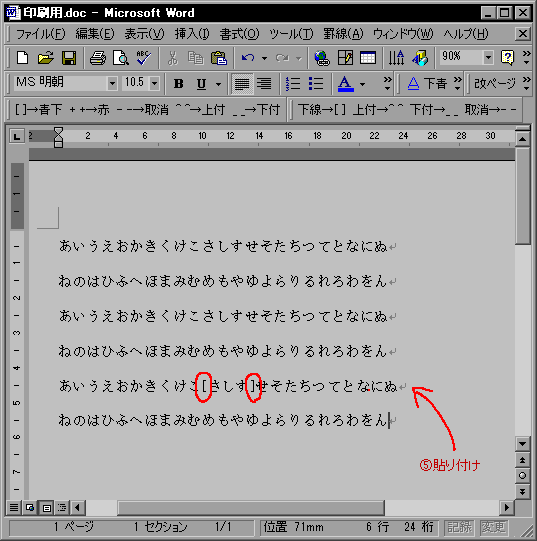Open font color dropdown arrow
This screenshot has height=541, width=537.
pos(362,83)
